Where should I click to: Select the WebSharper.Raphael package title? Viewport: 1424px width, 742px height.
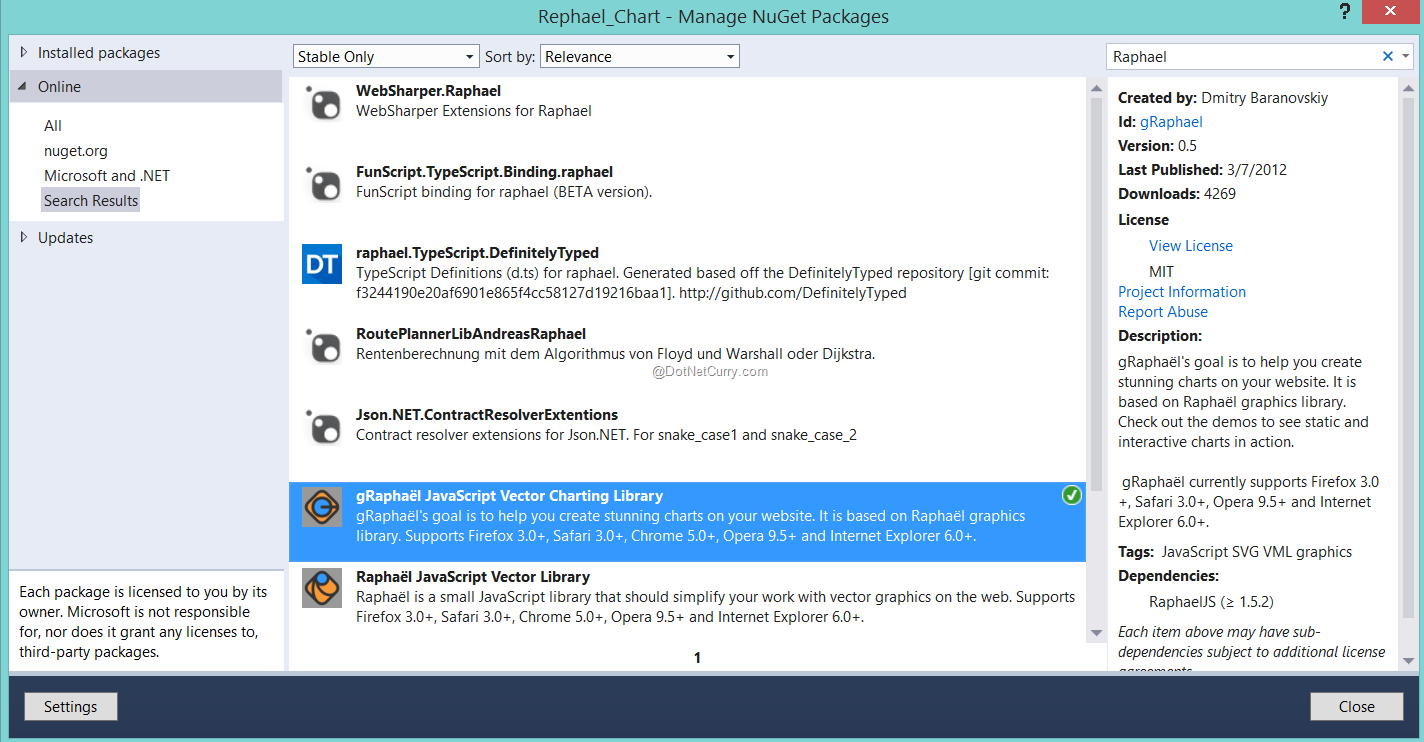[x=428, y=91]
